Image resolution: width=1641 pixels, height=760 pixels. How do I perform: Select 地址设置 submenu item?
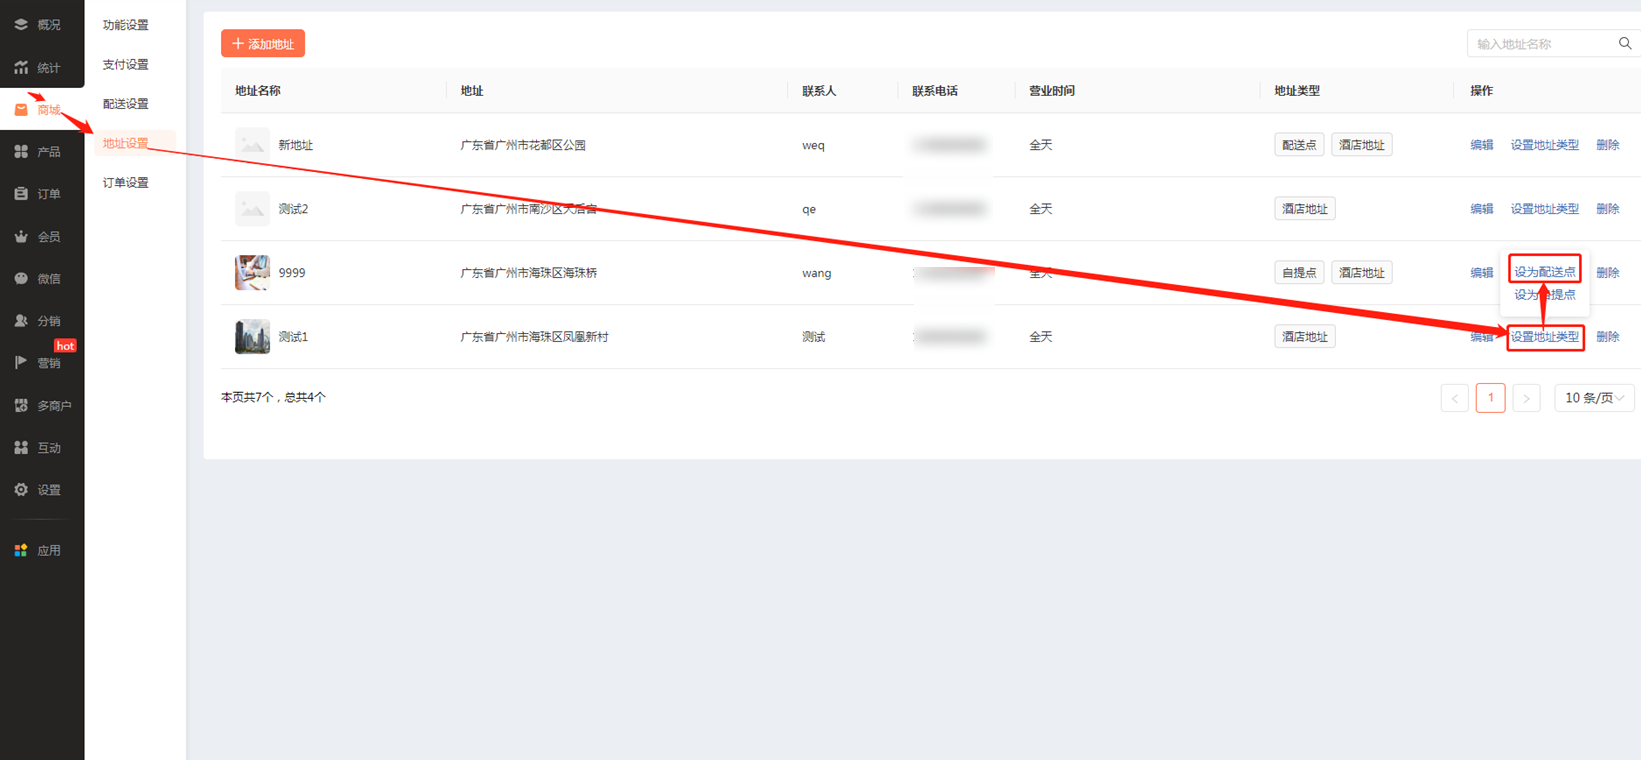coord(126,143)
